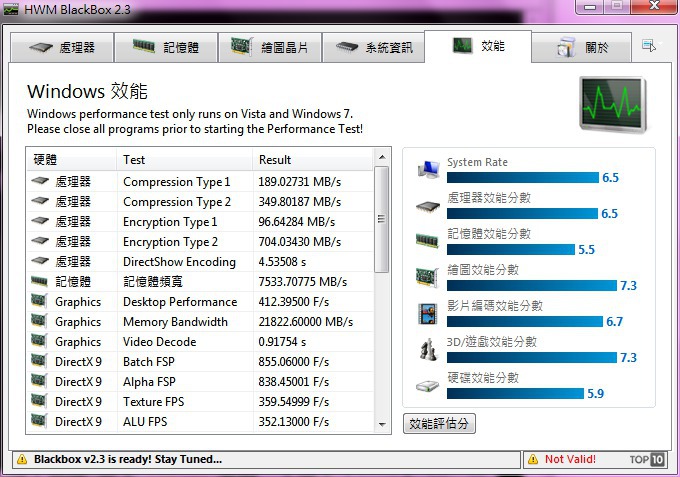Click the results list scroll up arrow
This screenshot has height=477, width=680.
pyautogui.click(x=382, y=157)
